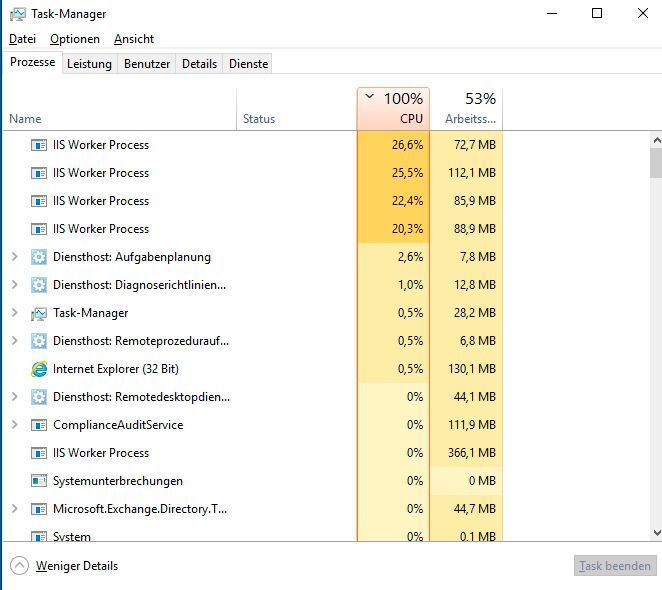Viewport: 662px width, 590px height.
Task: Click the Weniger Details link
Action: 77,566
